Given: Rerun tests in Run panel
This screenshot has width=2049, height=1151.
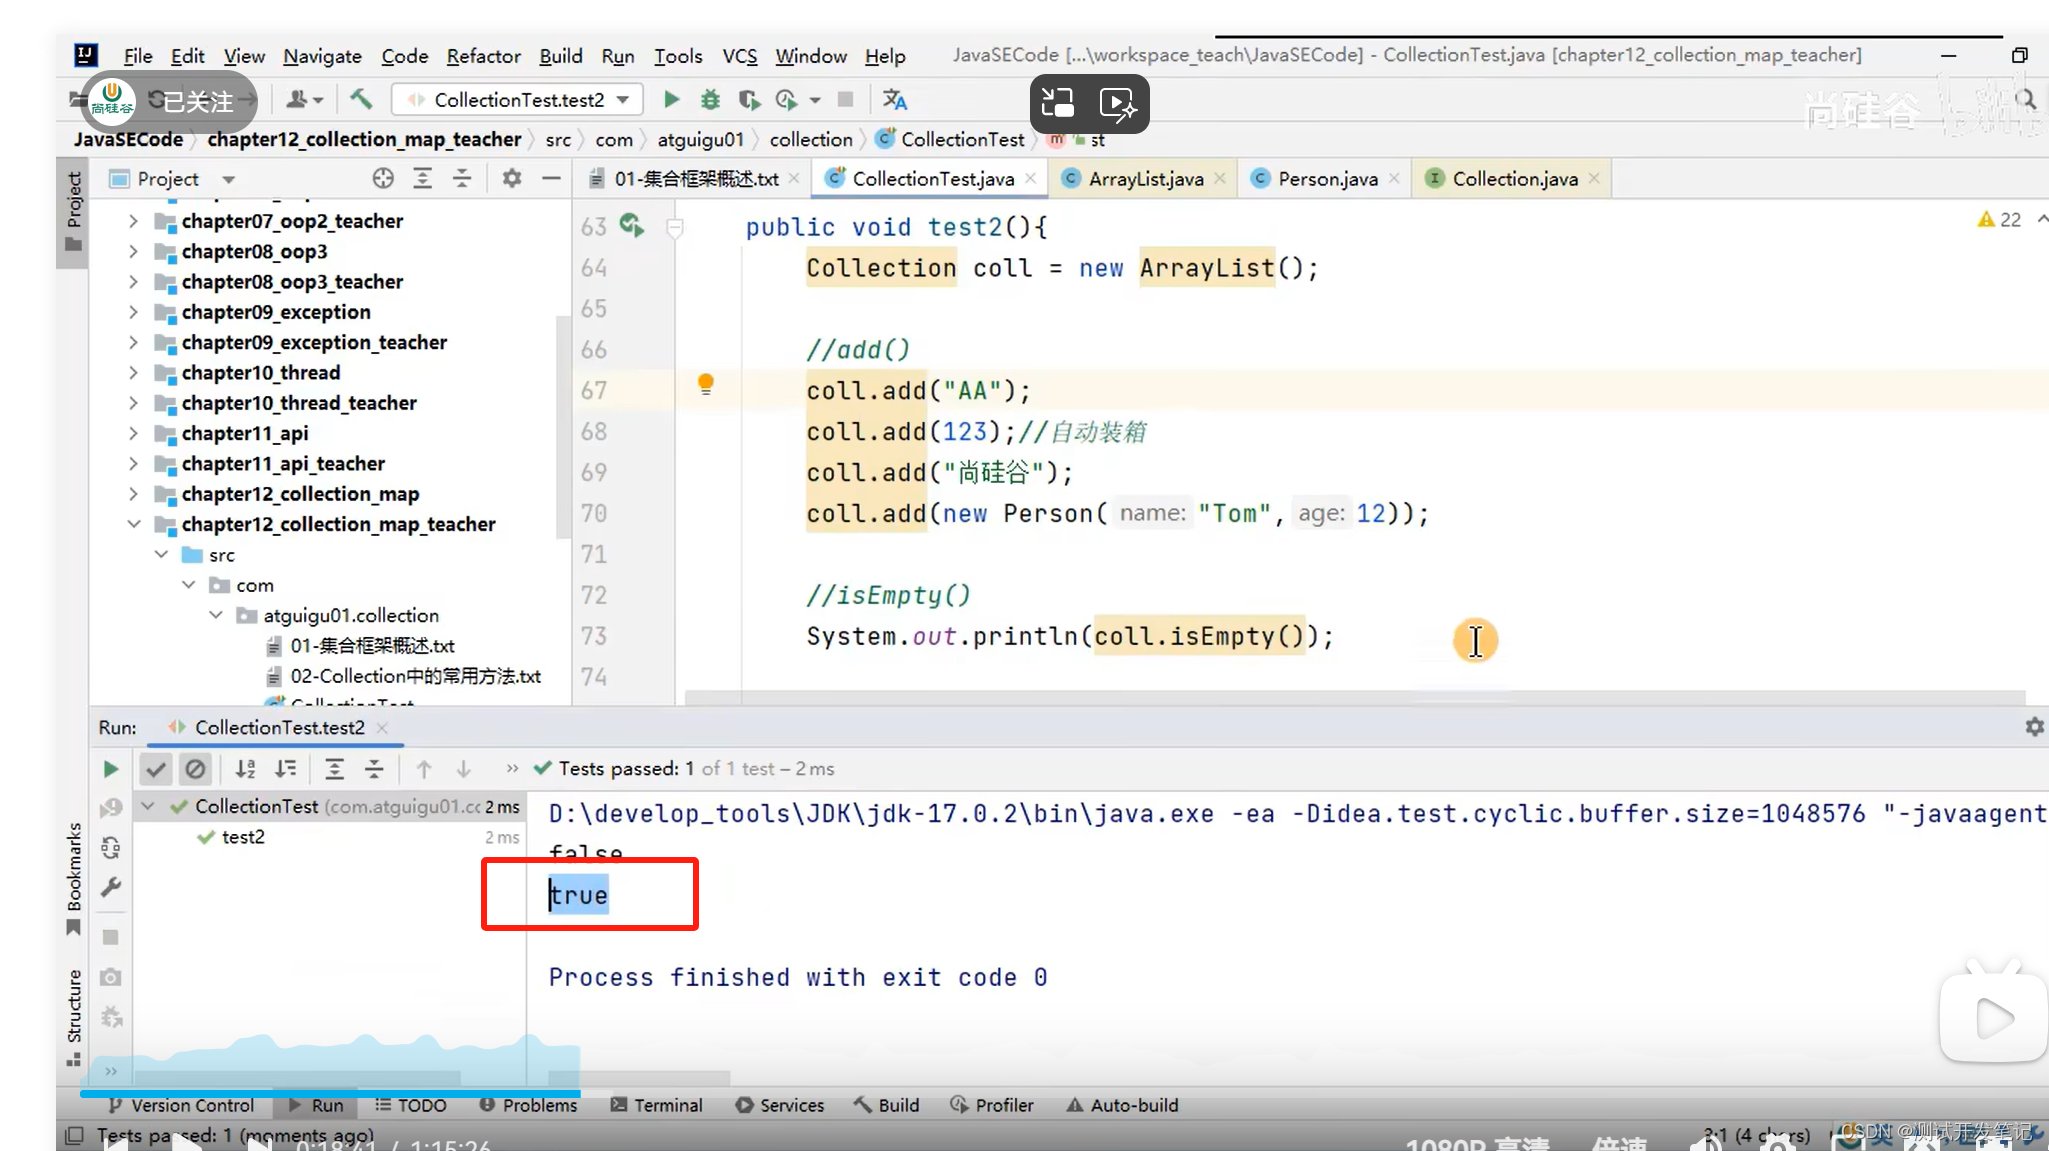Looking at the screenshot, I should (110, 768).
